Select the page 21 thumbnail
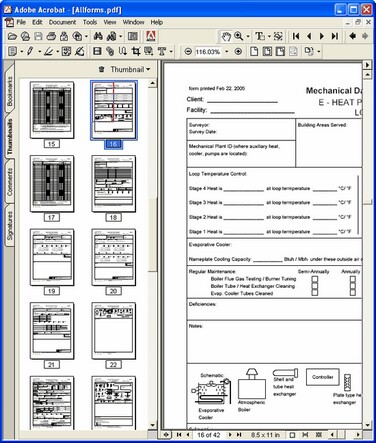 (52, 331)
